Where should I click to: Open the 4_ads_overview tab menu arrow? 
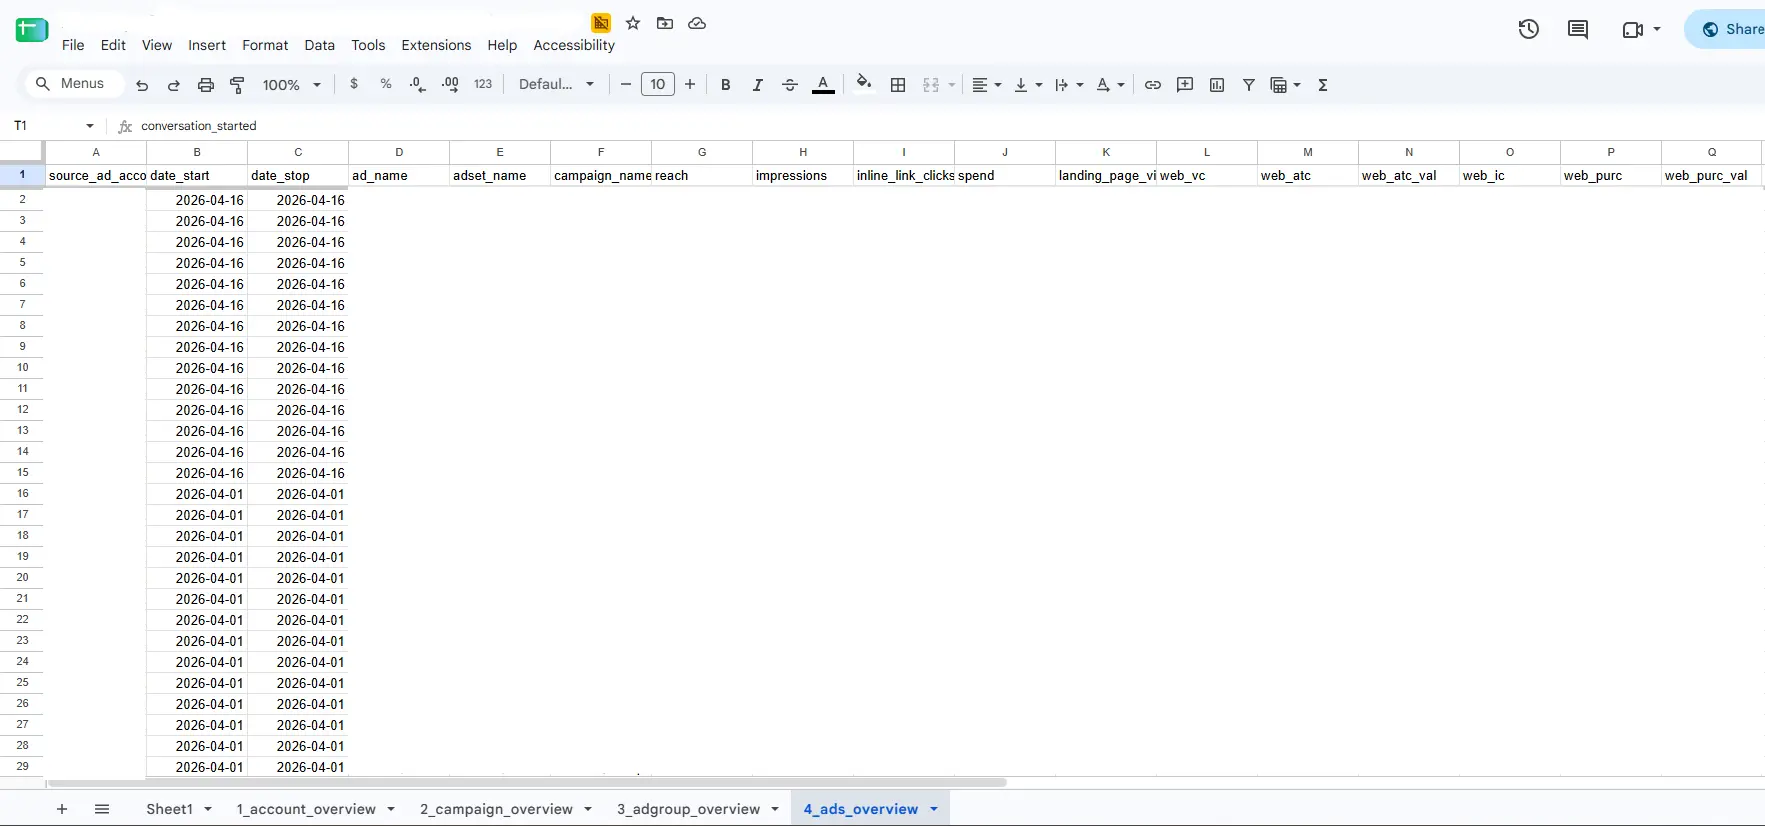[934, 809]
